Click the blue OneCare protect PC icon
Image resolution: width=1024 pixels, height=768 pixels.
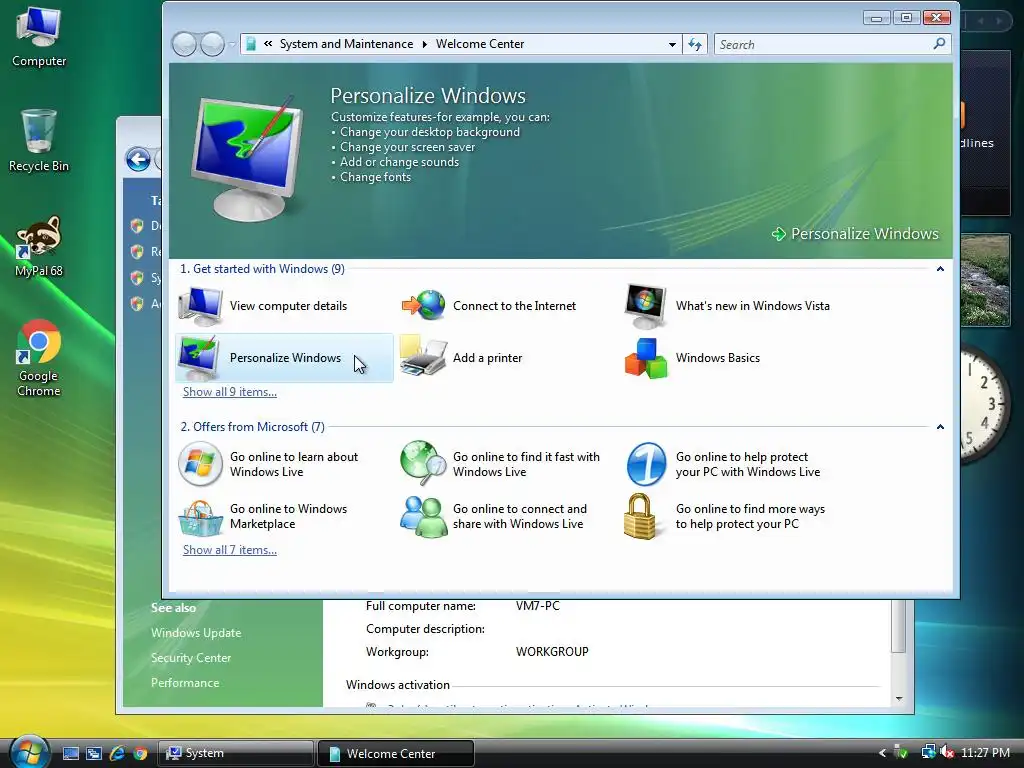click(646, 464)
